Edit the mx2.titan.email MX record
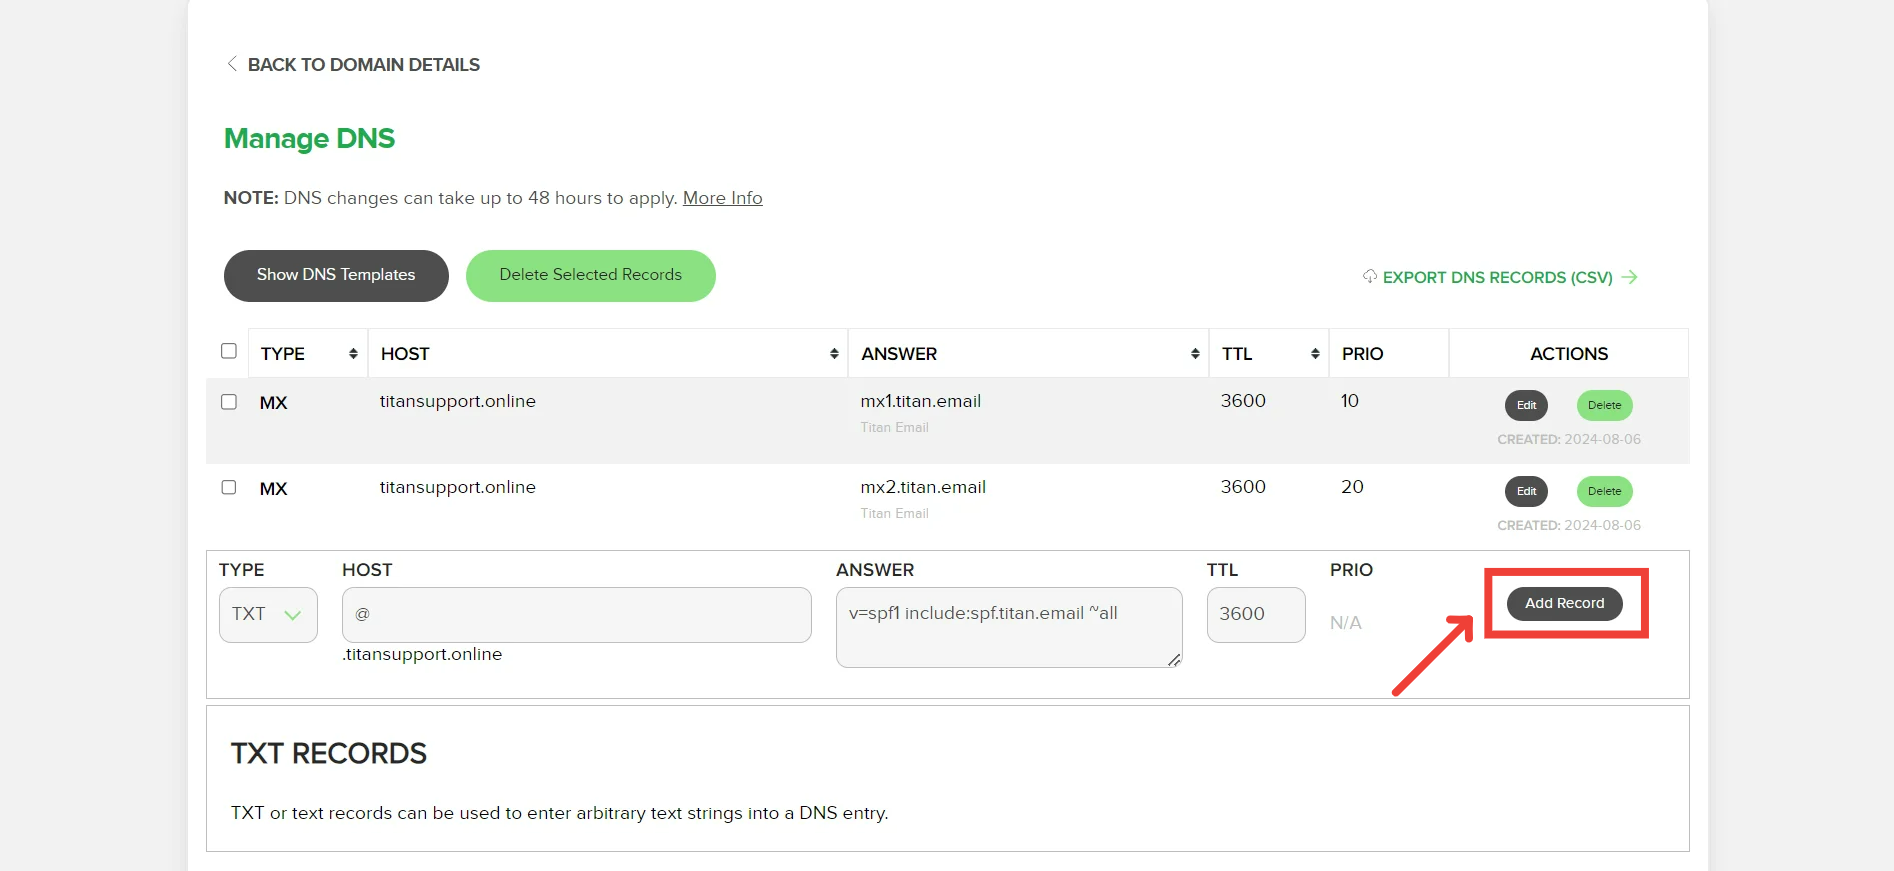 click(x=1526, y=491)
